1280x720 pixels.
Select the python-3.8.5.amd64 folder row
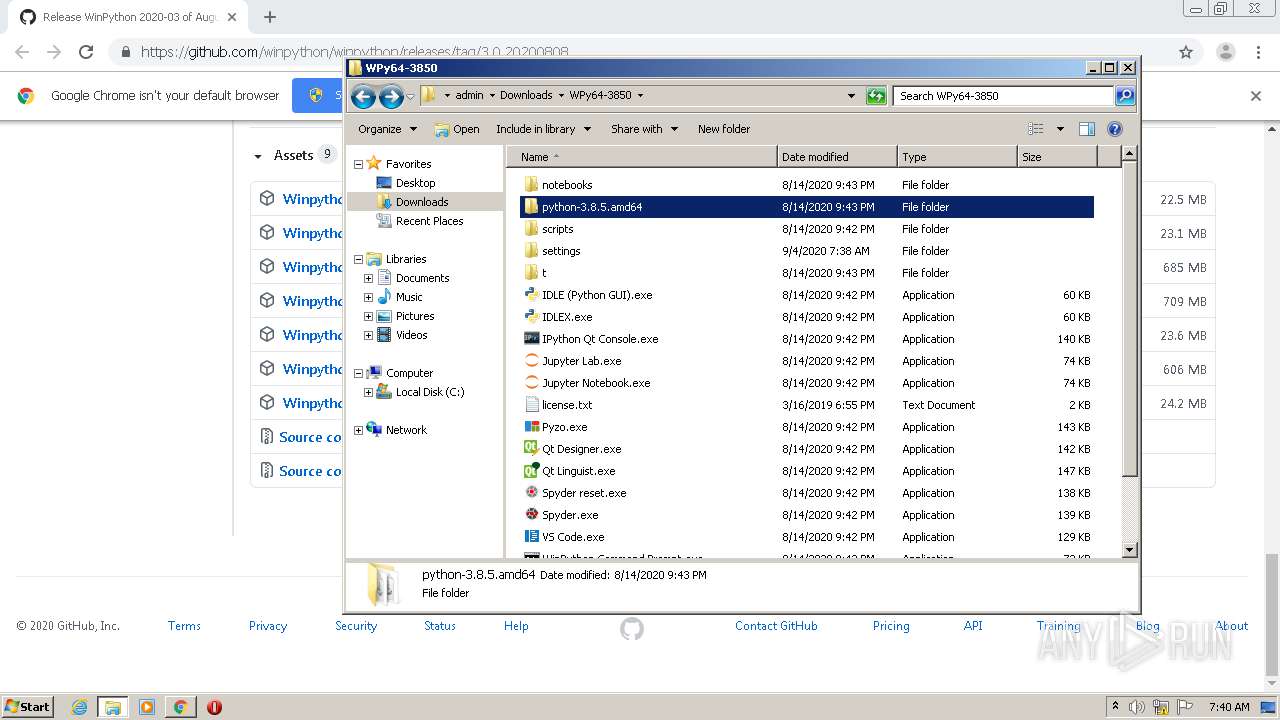tap(807, 207)
